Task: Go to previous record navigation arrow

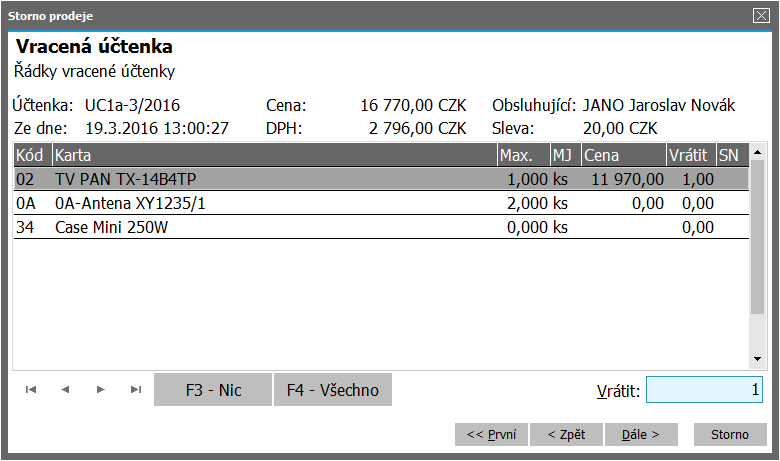Action: tap(65, 390)
